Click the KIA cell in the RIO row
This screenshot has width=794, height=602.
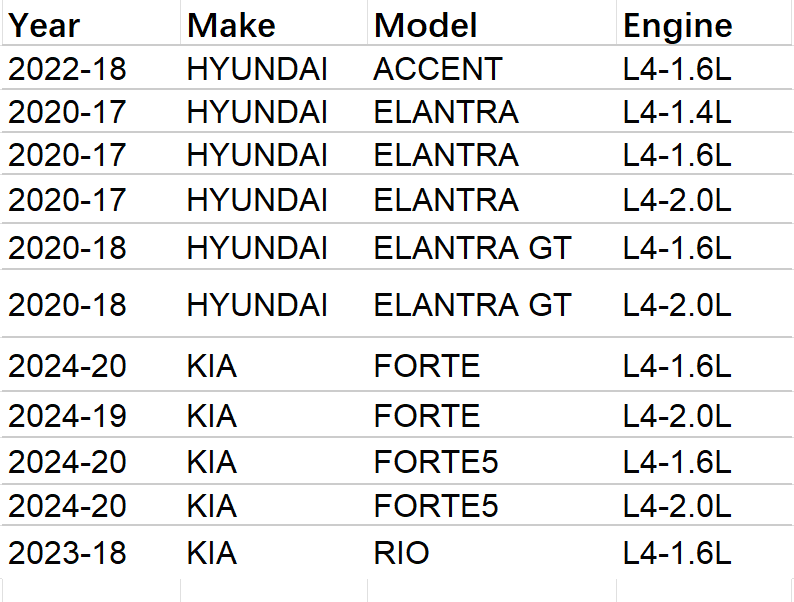[x=212, y=552]
